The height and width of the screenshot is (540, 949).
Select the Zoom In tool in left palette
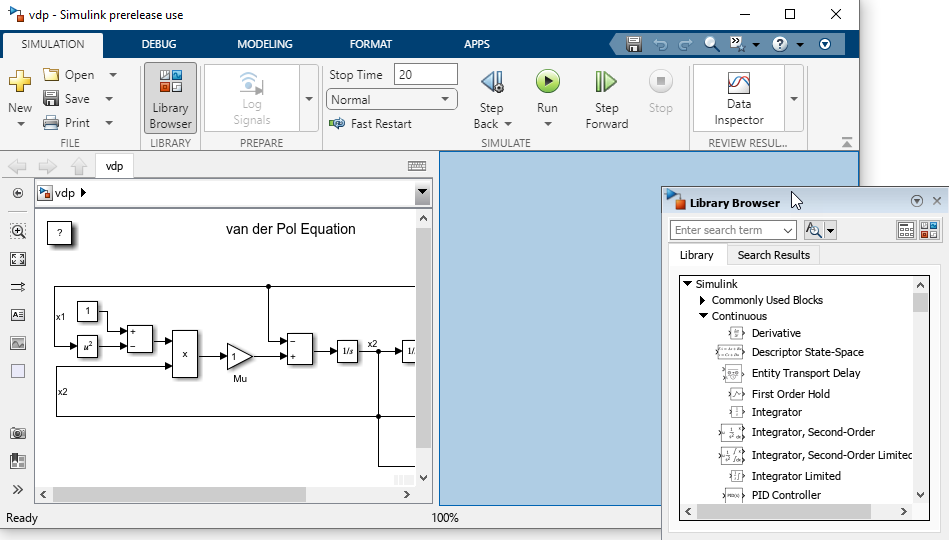pyautogui.click(x=18, y=231)
